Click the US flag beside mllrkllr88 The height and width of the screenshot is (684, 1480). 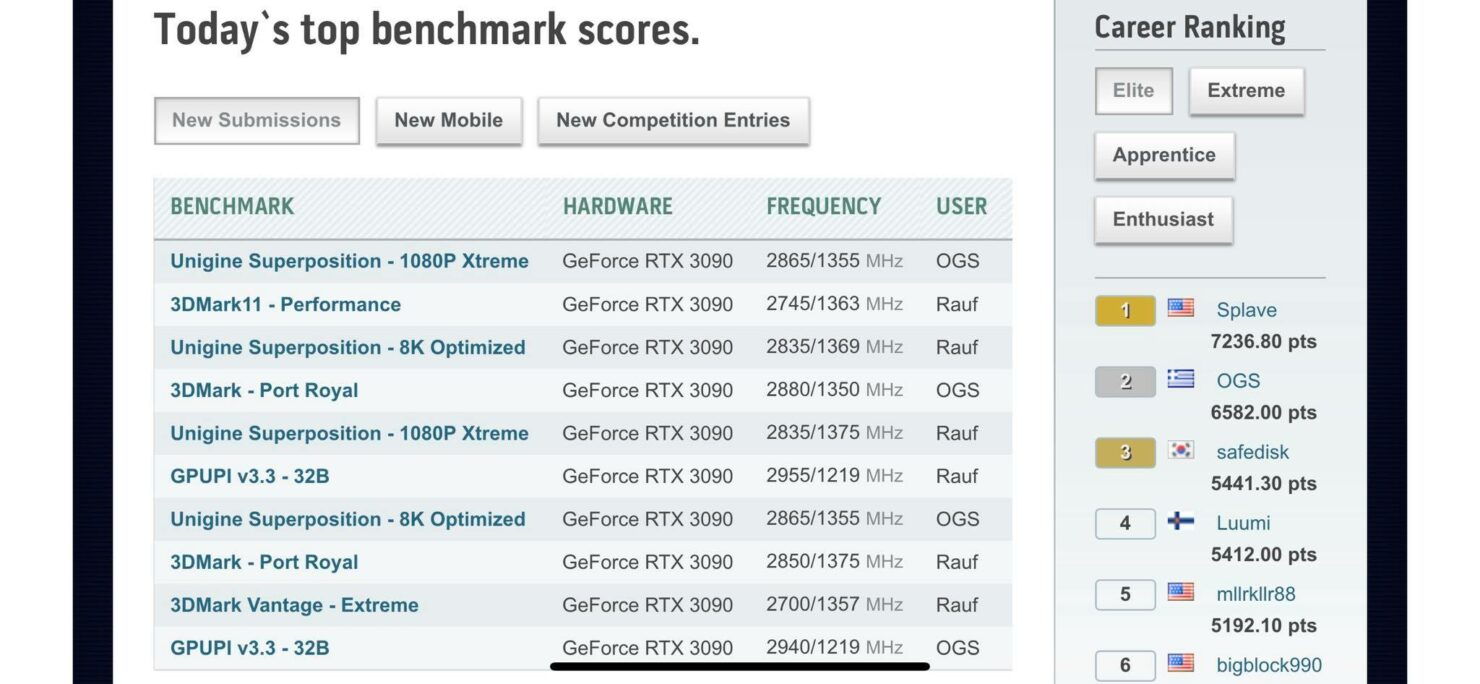pos(1181,592)
